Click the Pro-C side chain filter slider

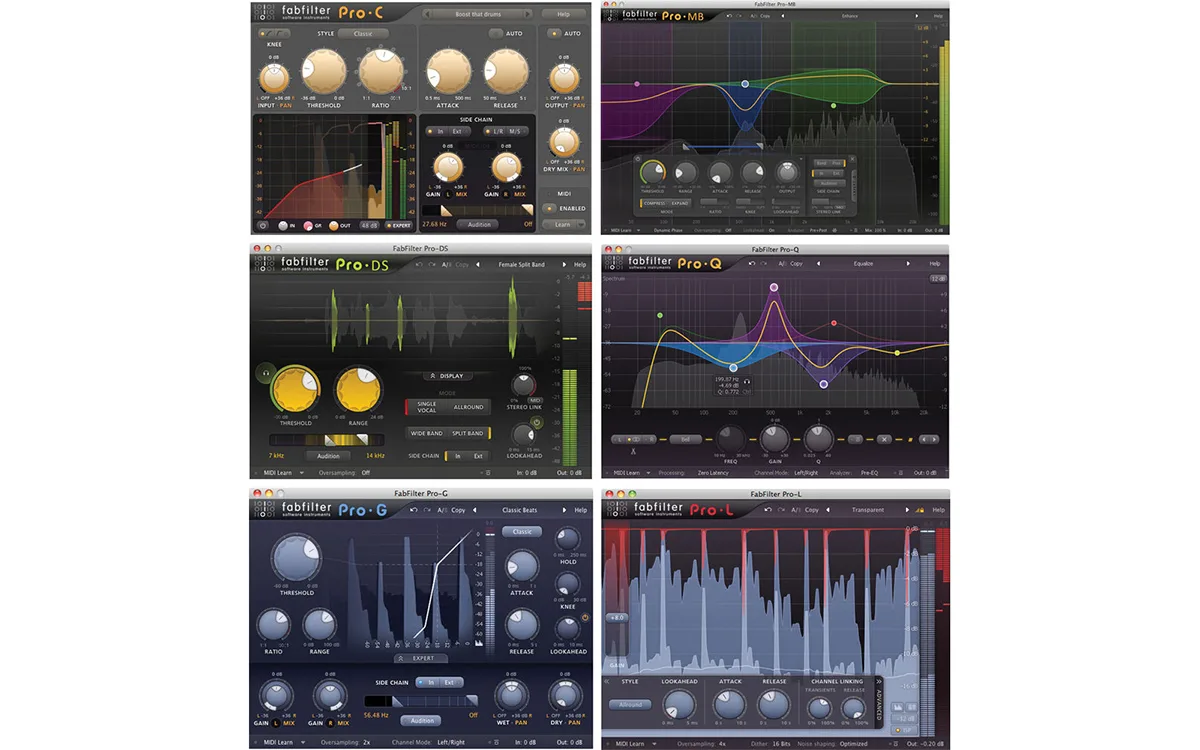click(x=479, y=210)
